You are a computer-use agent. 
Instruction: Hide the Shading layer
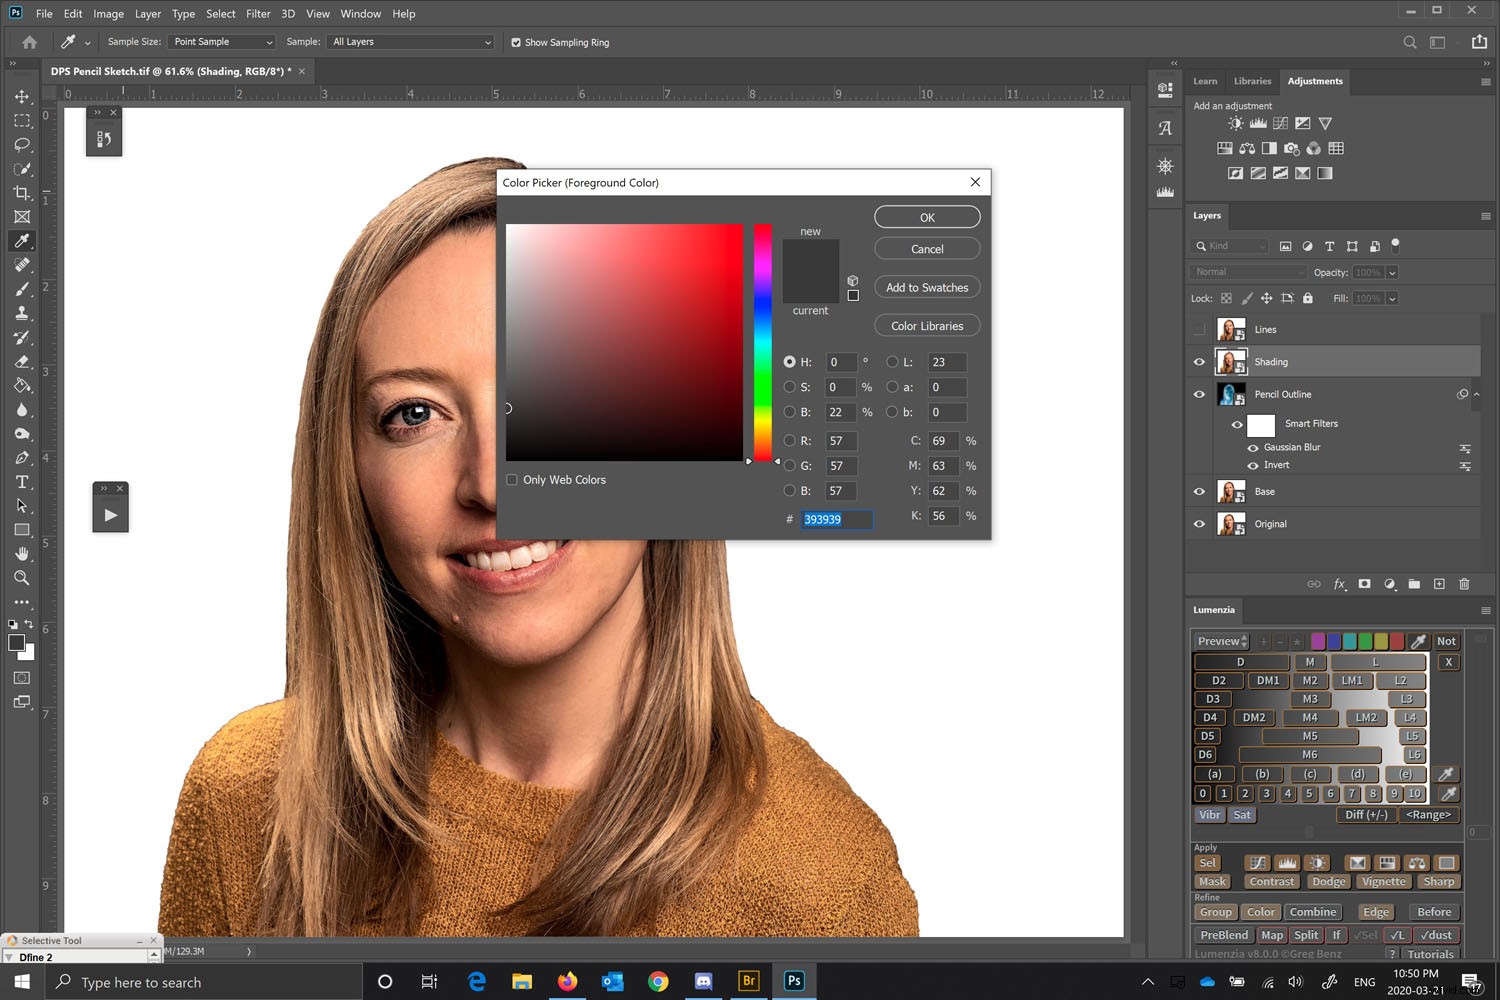pos(1199,361)
